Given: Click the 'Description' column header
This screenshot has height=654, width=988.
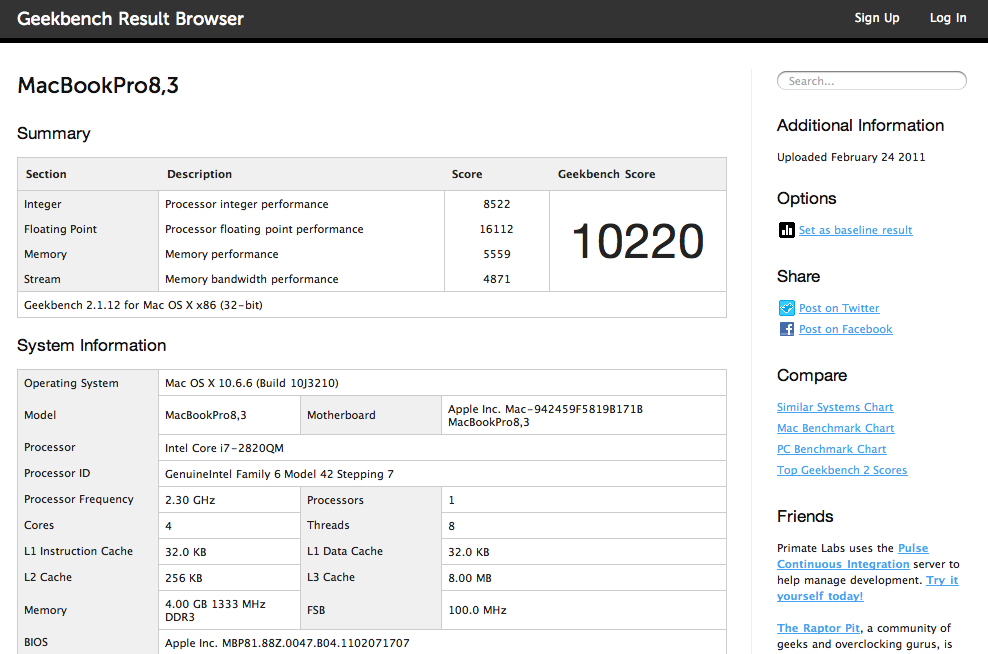Looking at the screenshot, I should click(199, 174).
